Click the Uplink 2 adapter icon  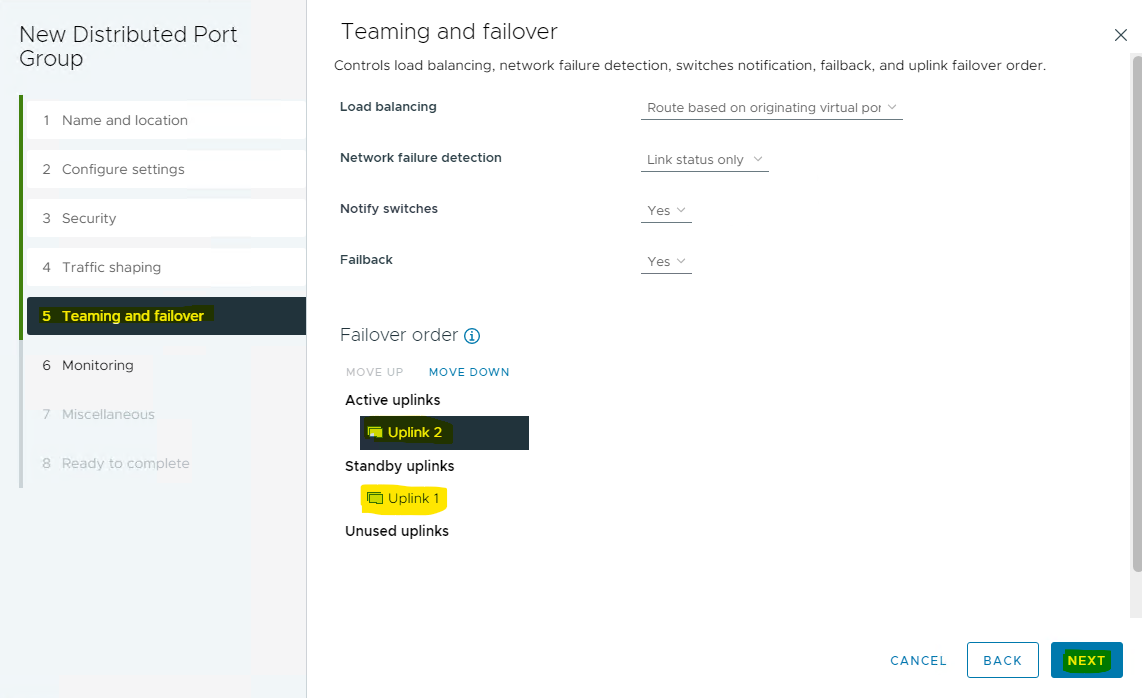click(375, 433)
